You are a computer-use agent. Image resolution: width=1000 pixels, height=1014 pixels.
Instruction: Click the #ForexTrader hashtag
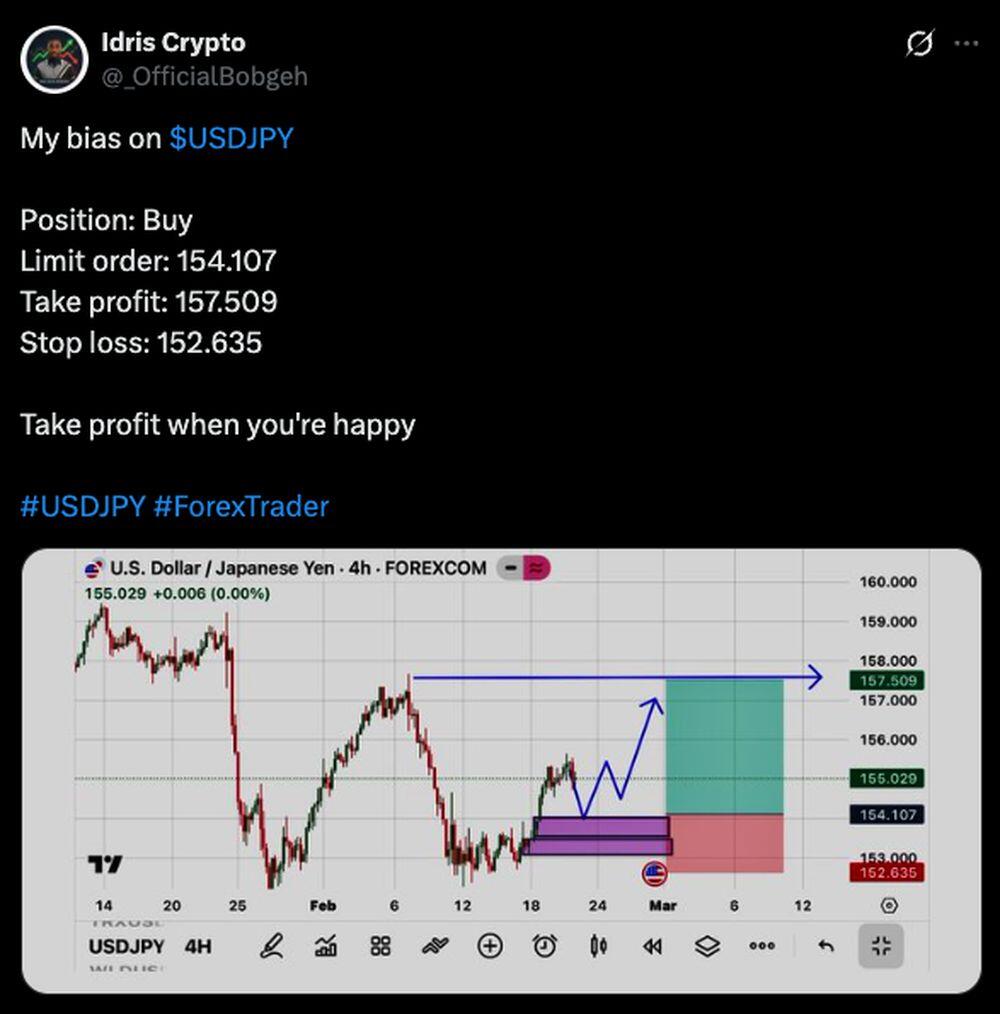point(242,507)
